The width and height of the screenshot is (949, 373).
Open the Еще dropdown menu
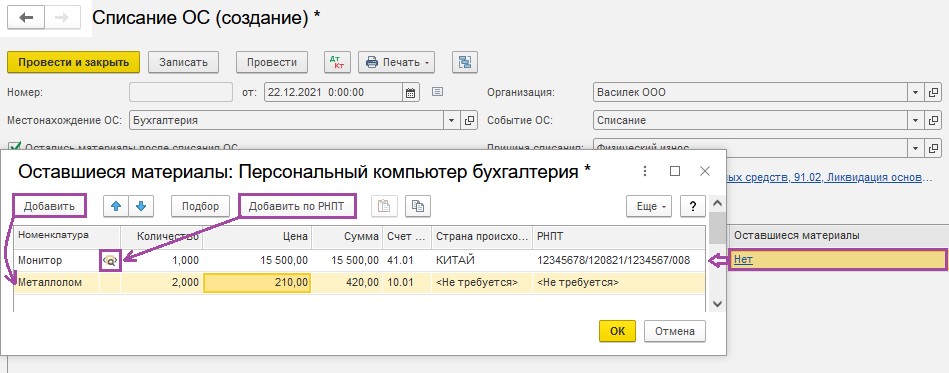point(650,206)
